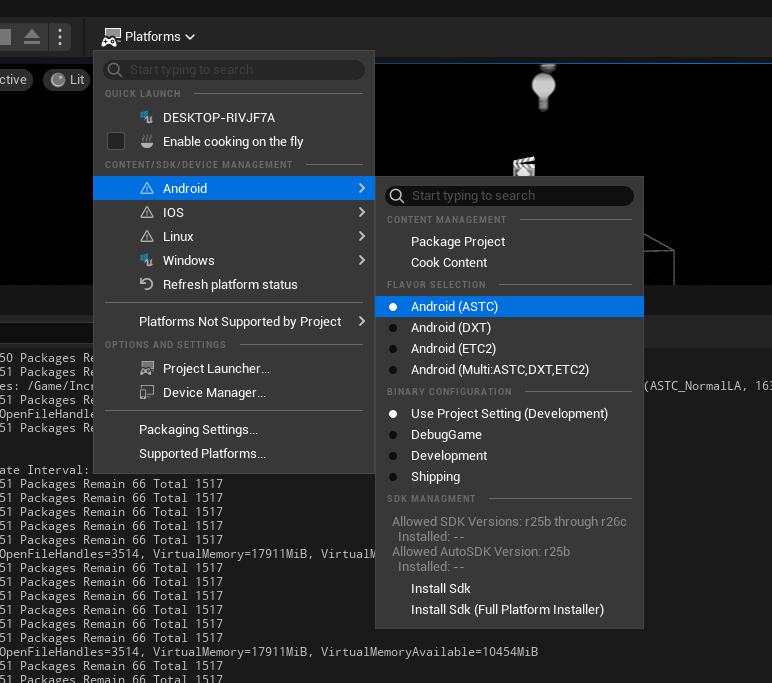Open the perspective view dropdown
The image size is (772, 683).
pos(14,80)
